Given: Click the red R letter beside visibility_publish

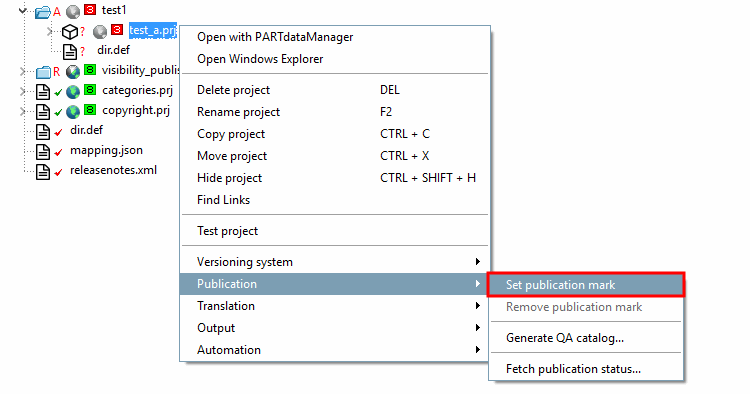Looking at the screenshot, I should coord(56,72).
